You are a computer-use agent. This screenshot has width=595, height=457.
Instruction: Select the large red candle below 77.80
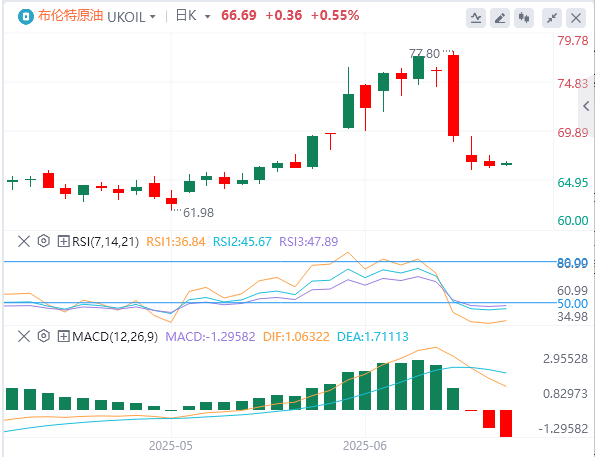tap(453, 96)
